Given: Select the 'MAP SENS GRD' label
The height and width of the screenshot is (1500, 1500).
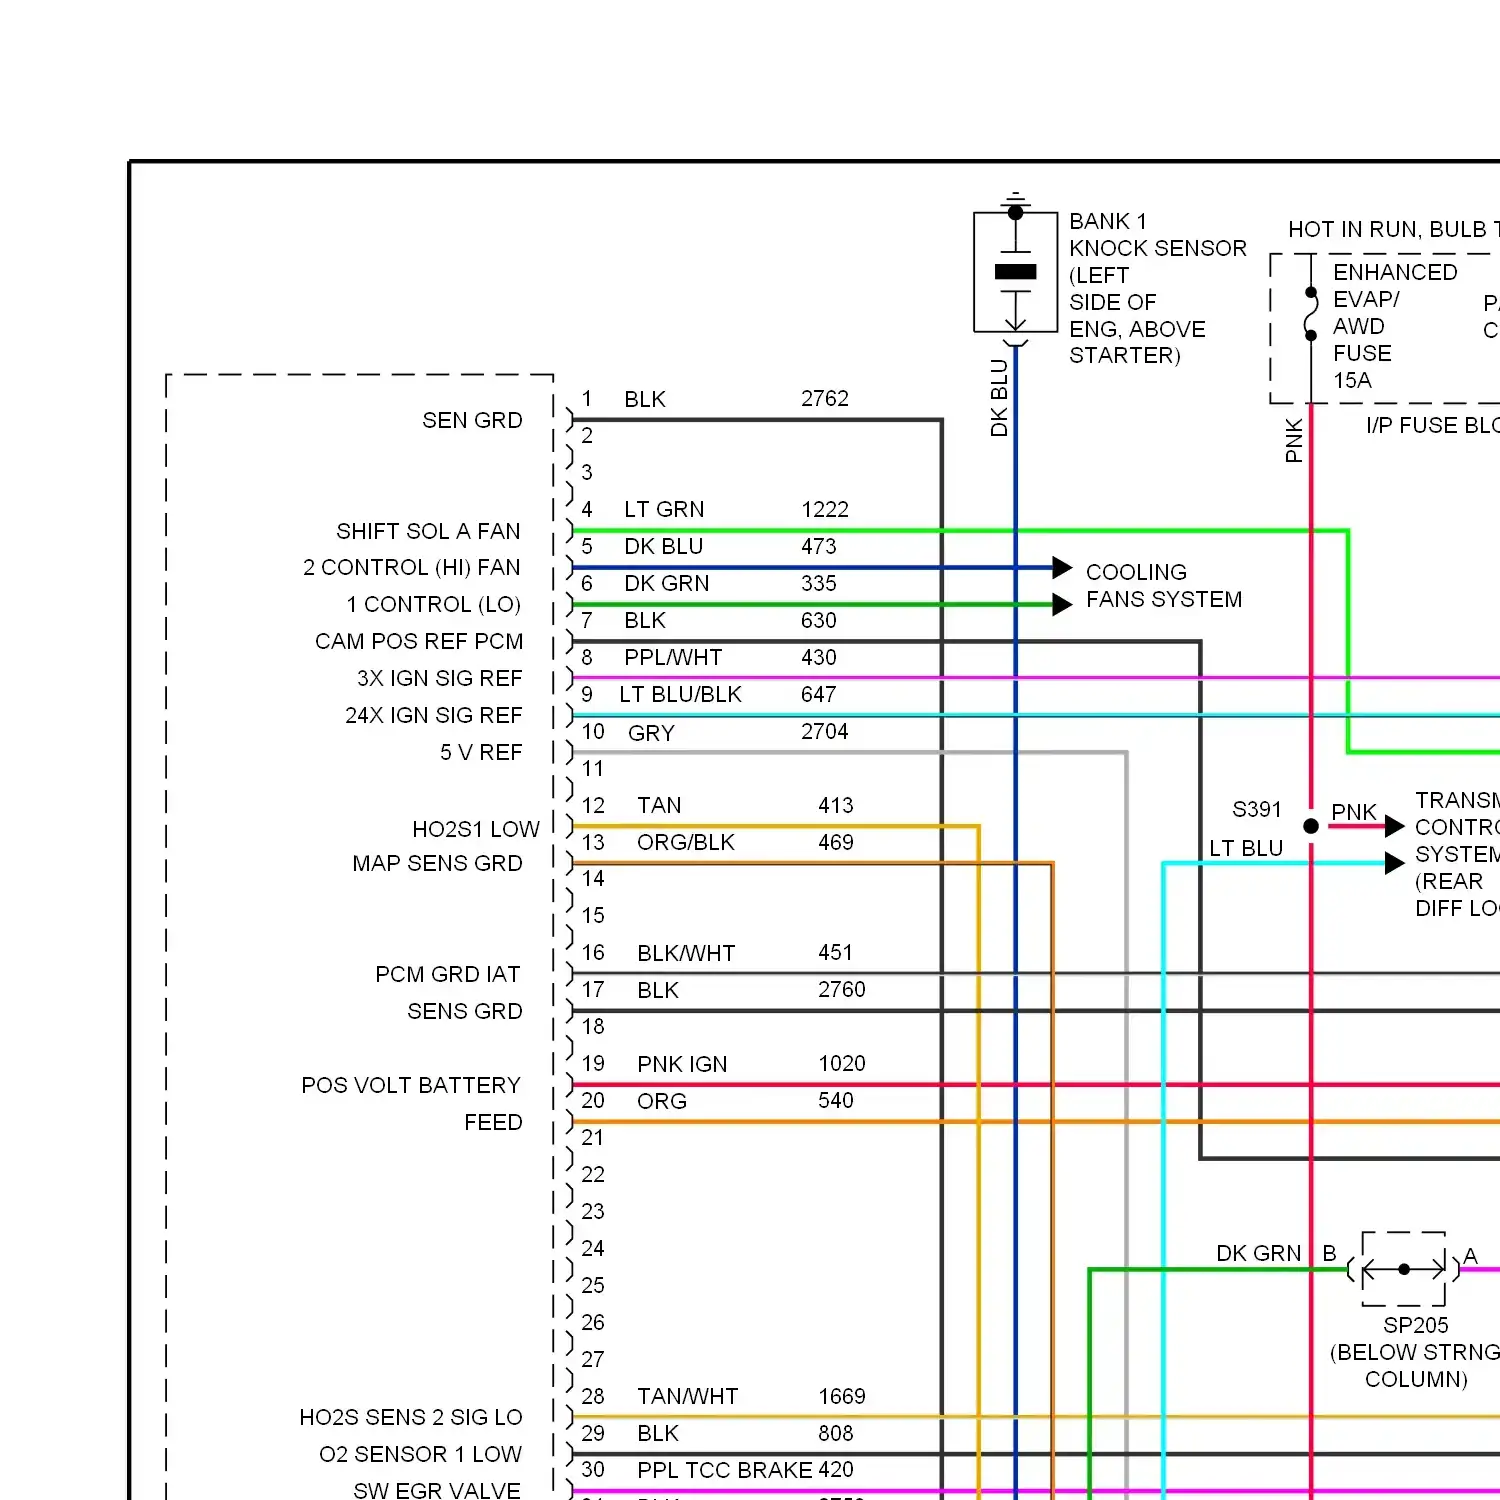Looking at the screenshot, I should [x=437, y=863].
